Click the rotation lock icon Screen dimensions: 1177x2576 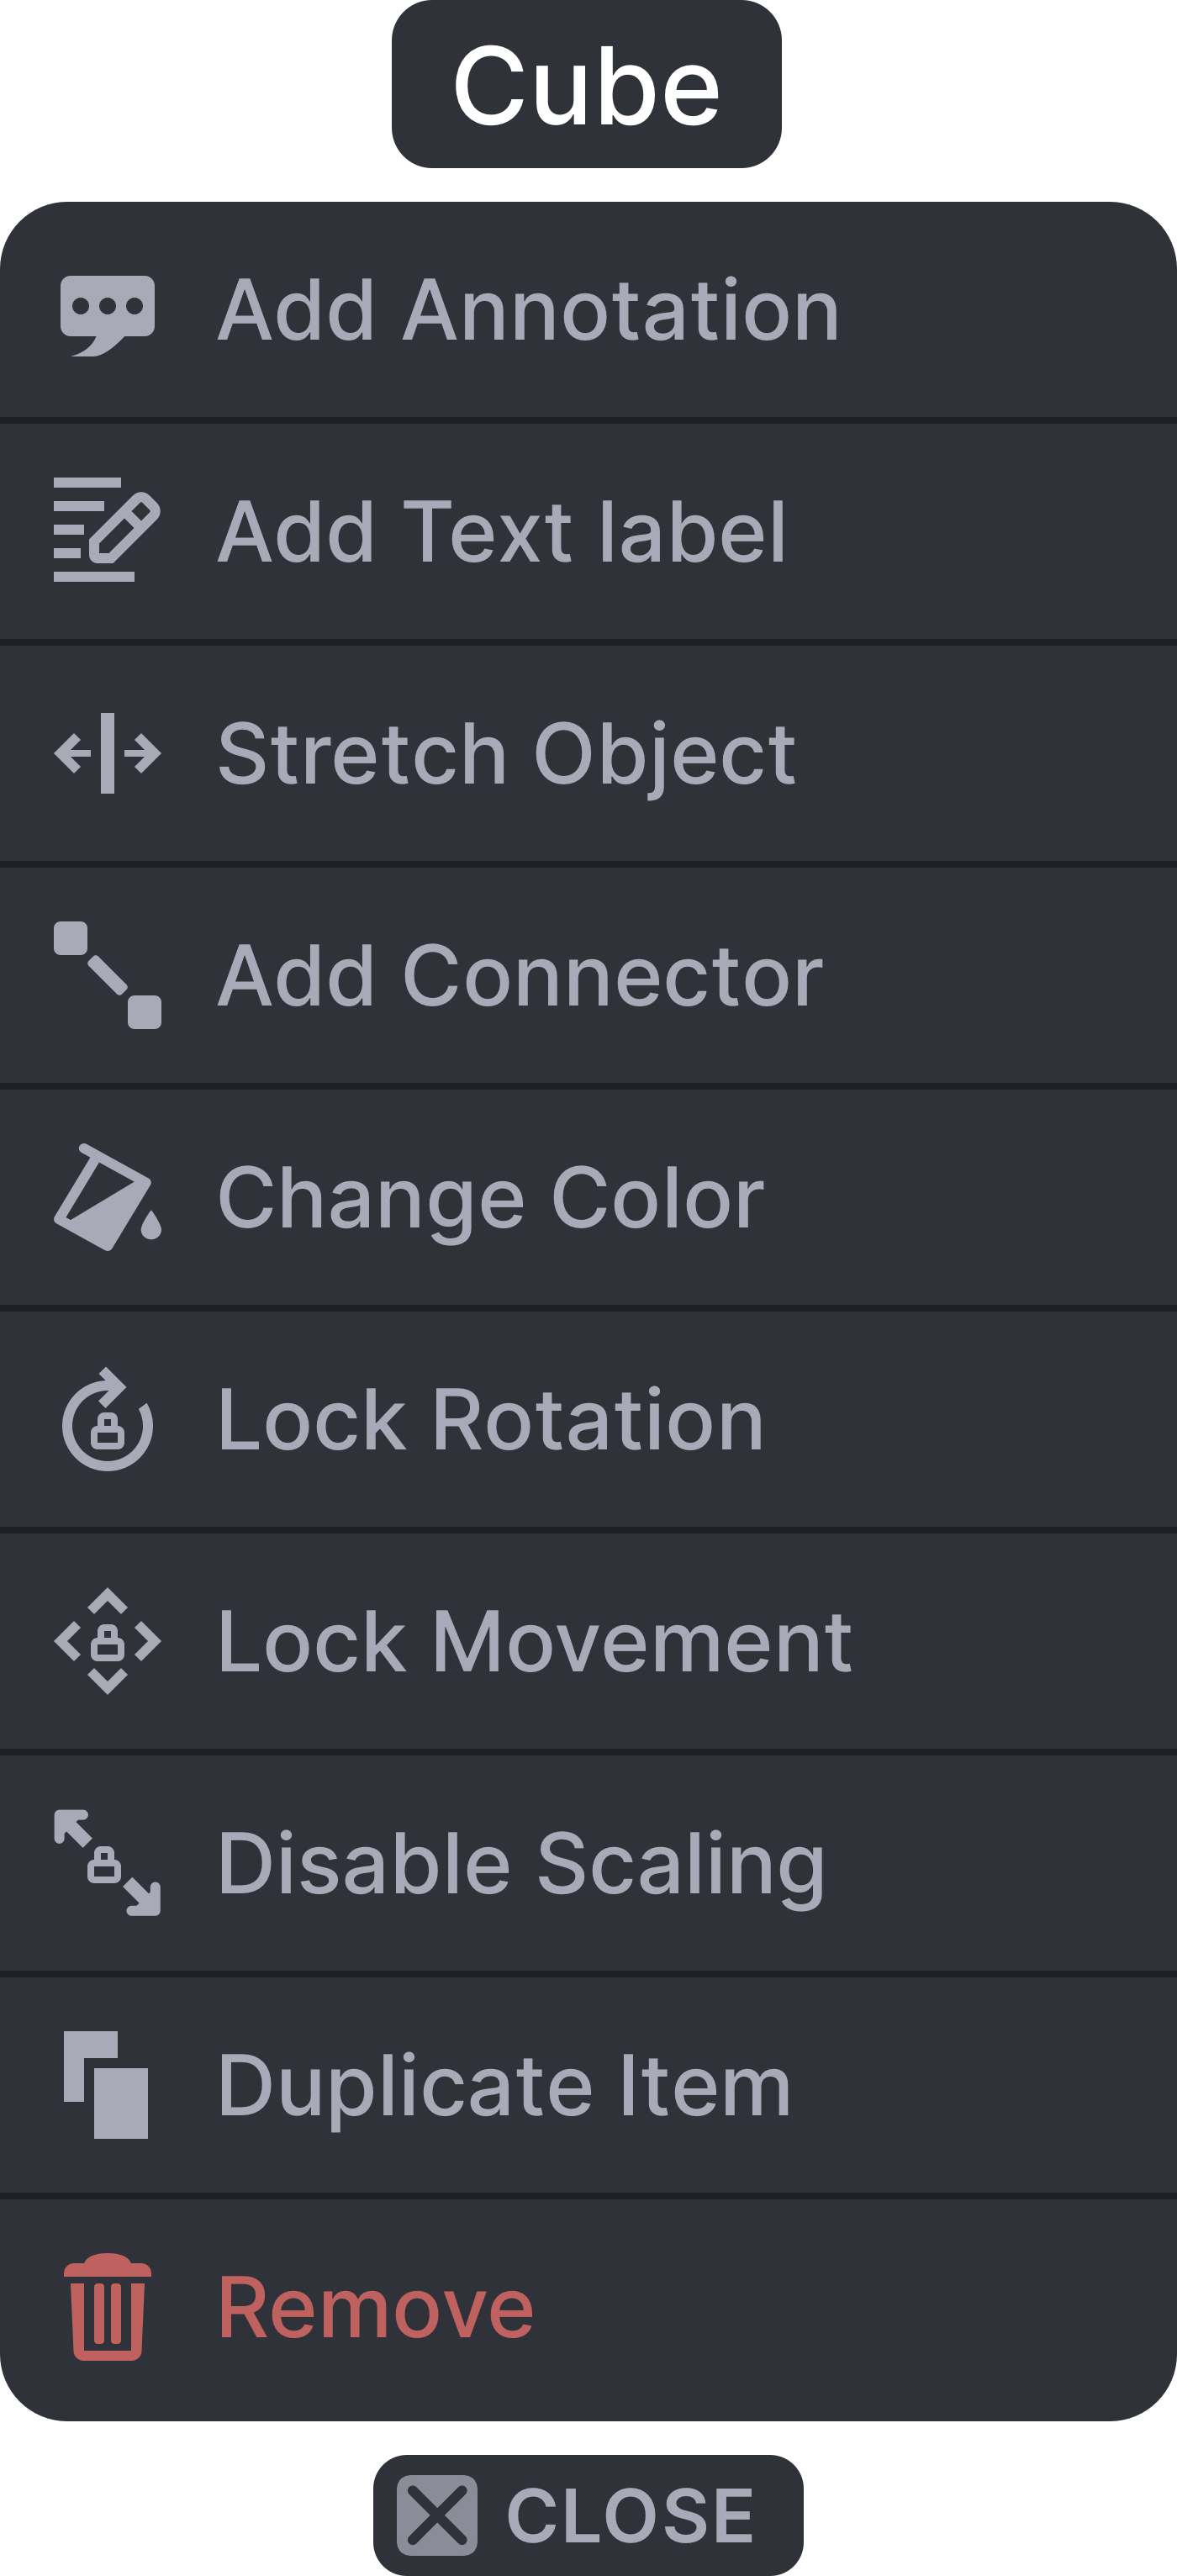(107, 1420)
